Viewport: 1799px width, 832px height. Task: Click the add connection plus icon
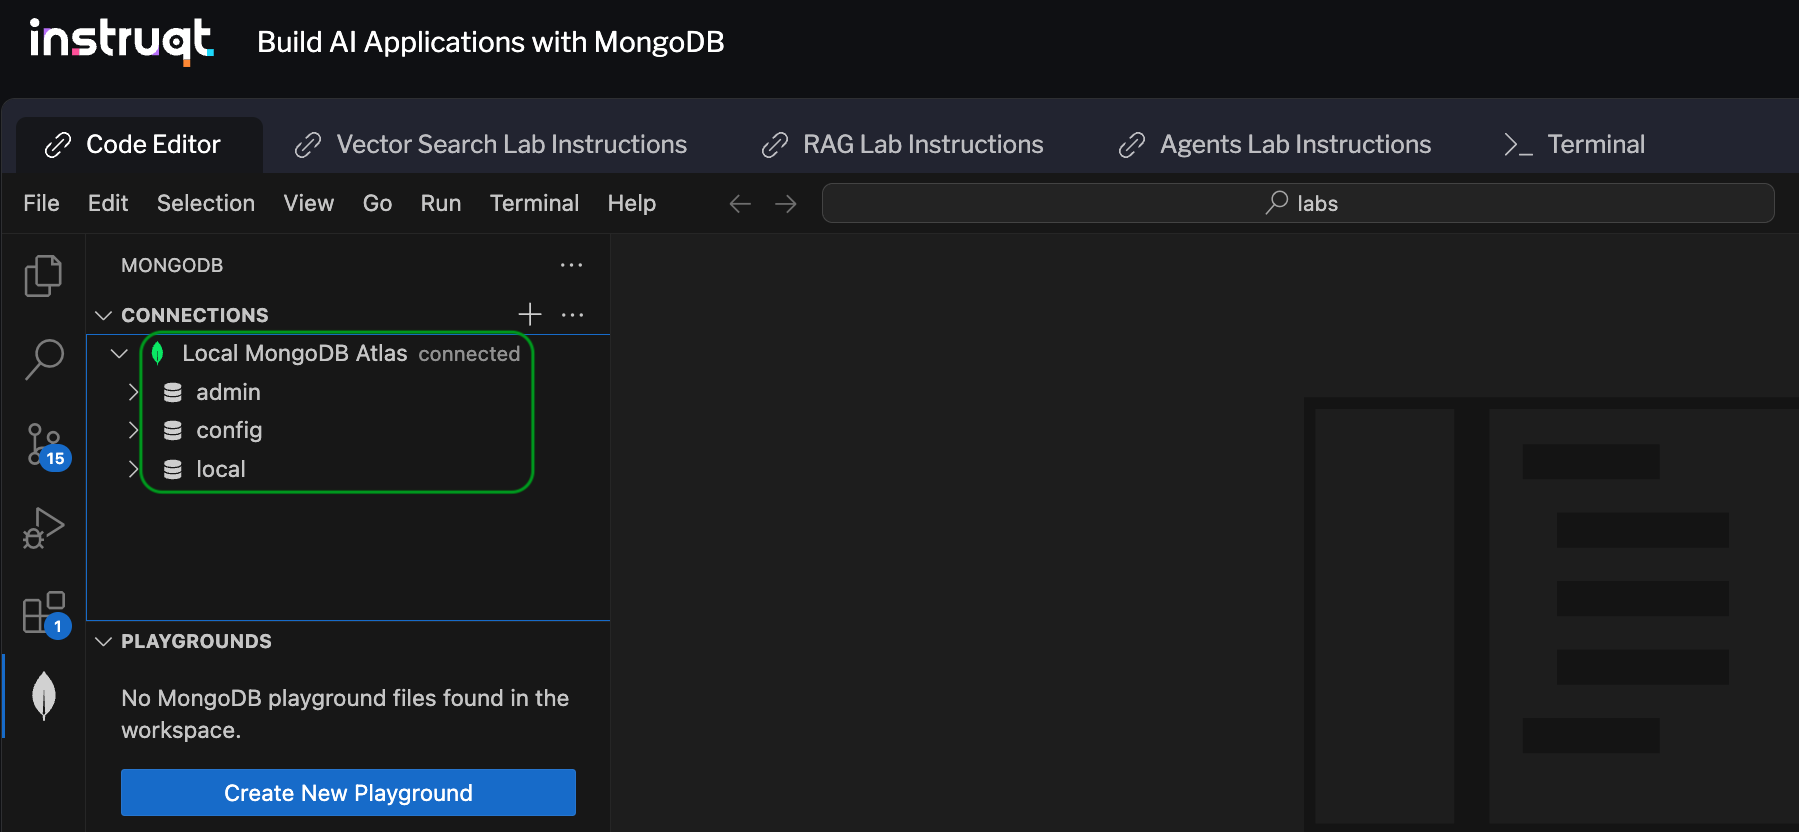530,314
